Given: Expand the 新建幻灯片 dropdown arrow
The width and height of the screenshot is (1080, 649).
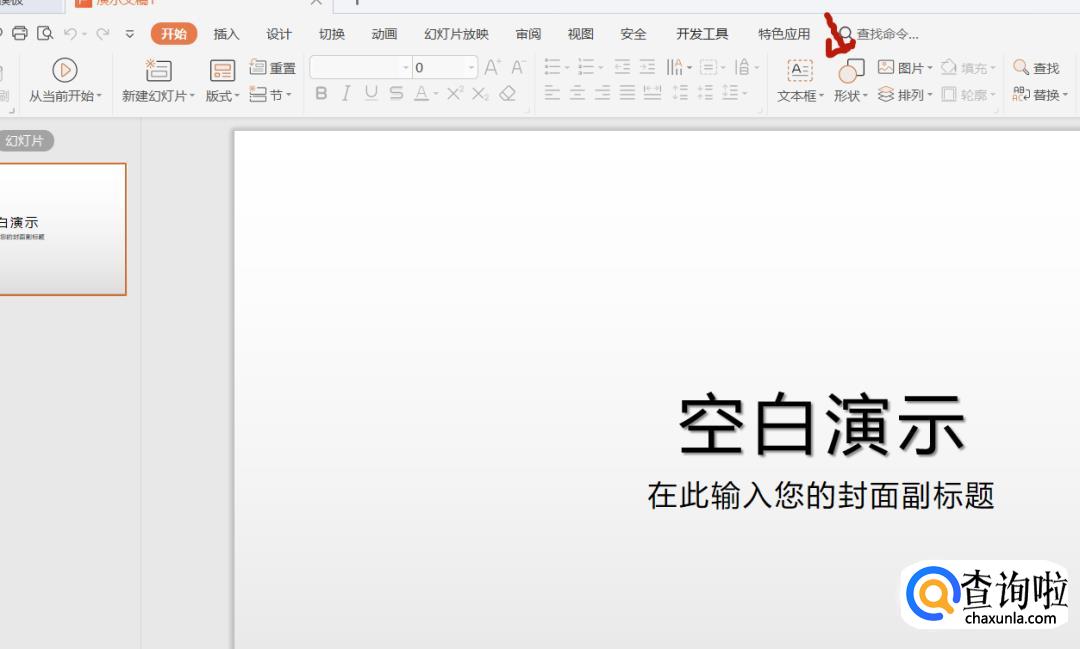Looking at the screenshot, I should pos(192,96).
